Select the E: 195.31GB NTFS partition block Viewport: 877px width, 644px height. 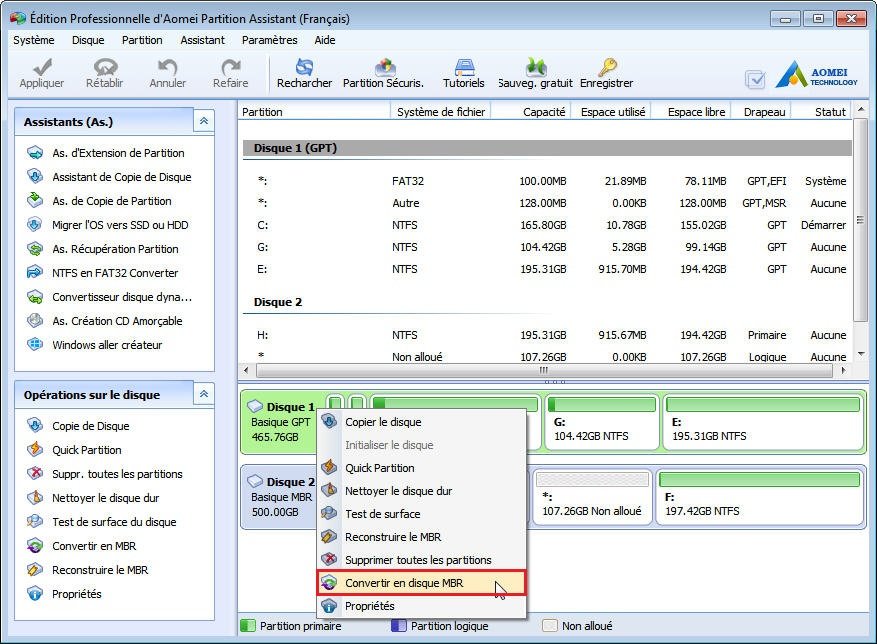pos(763,422)
